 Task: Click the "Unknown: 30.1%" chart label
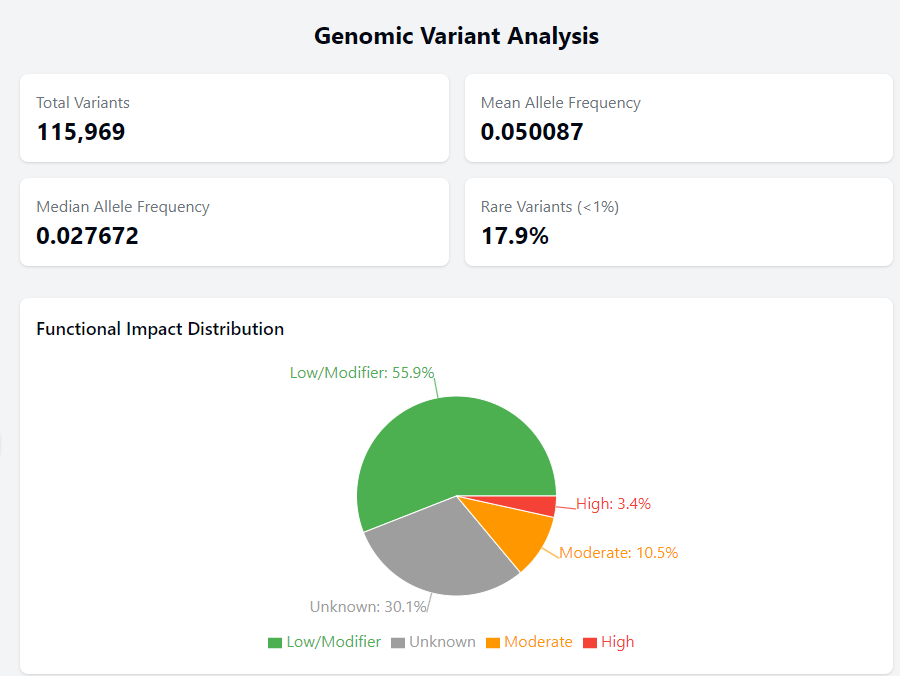pyautogui.click(x=368, y=606)
